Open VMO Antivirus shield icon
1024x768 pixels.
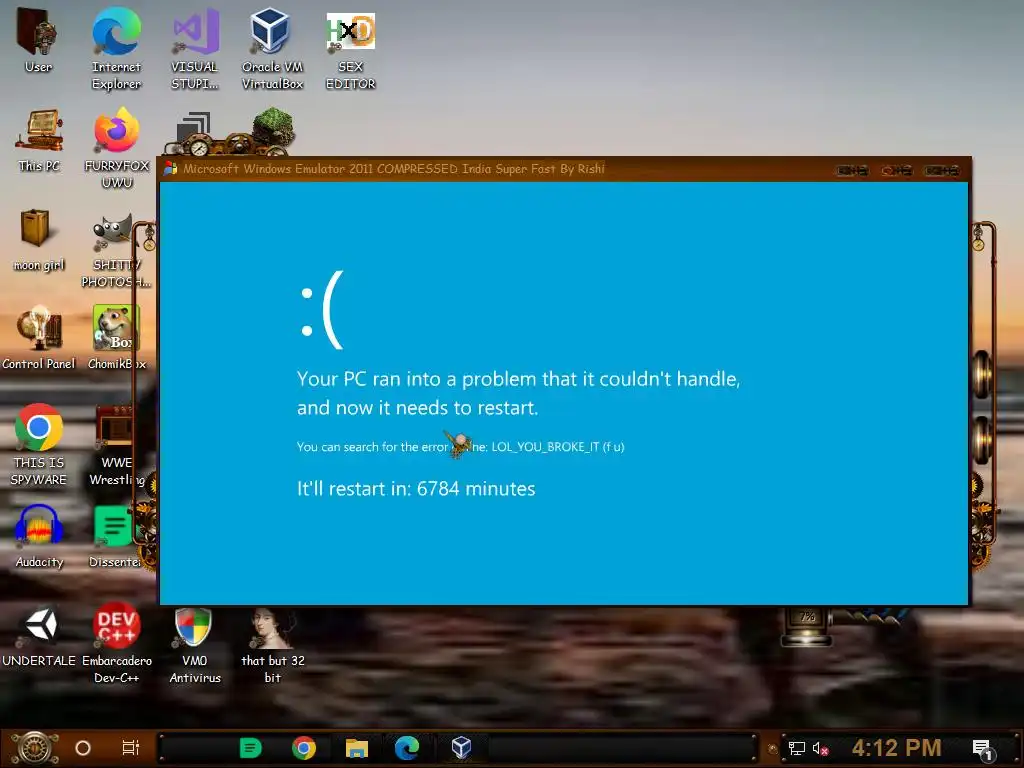(x=195, y=645)
